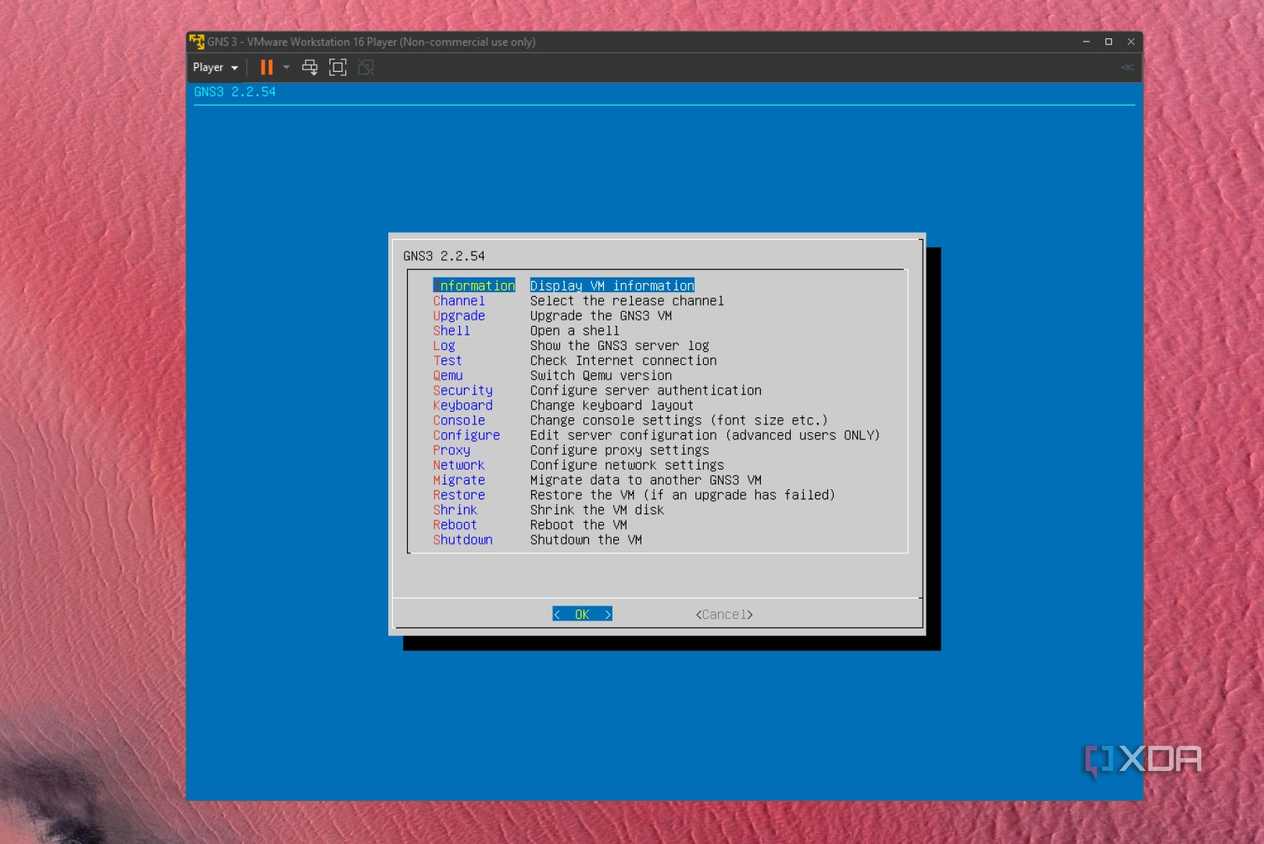This screenshot has height=844, width=1264.
Task: Click 'Edit server configuration (advanced users ONLY)'
Action: 705,436
